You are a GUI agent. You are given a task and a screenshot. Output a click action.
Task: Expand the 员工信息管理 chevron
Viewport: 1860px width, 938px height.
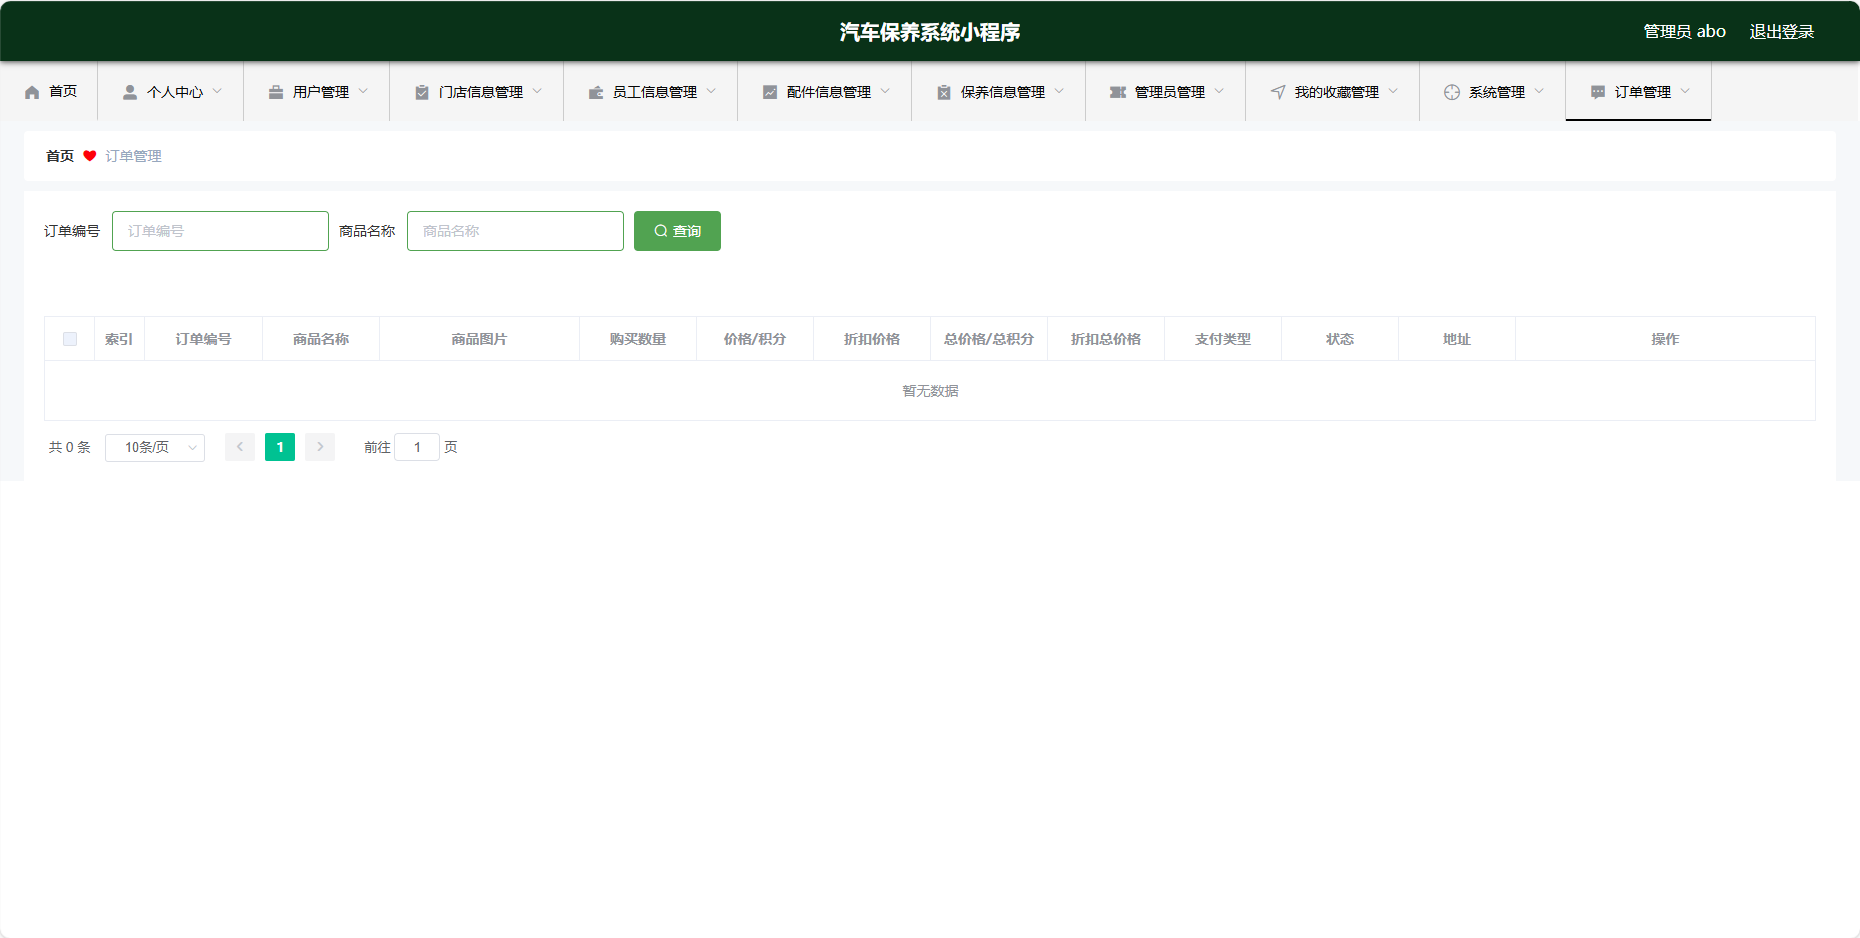tap(711, 91)
